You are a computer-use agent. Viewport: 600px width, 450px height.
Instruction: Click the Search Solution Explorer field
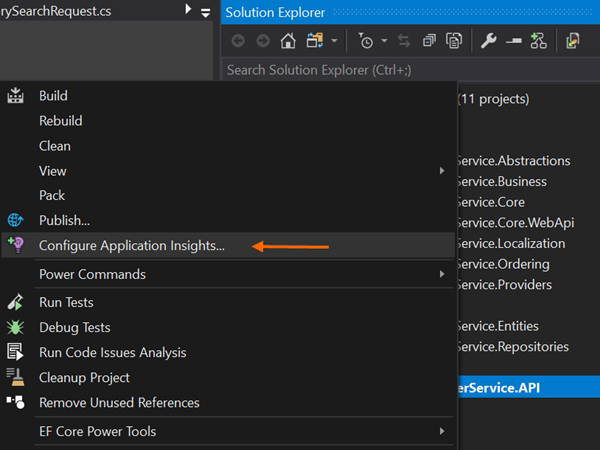400,70
